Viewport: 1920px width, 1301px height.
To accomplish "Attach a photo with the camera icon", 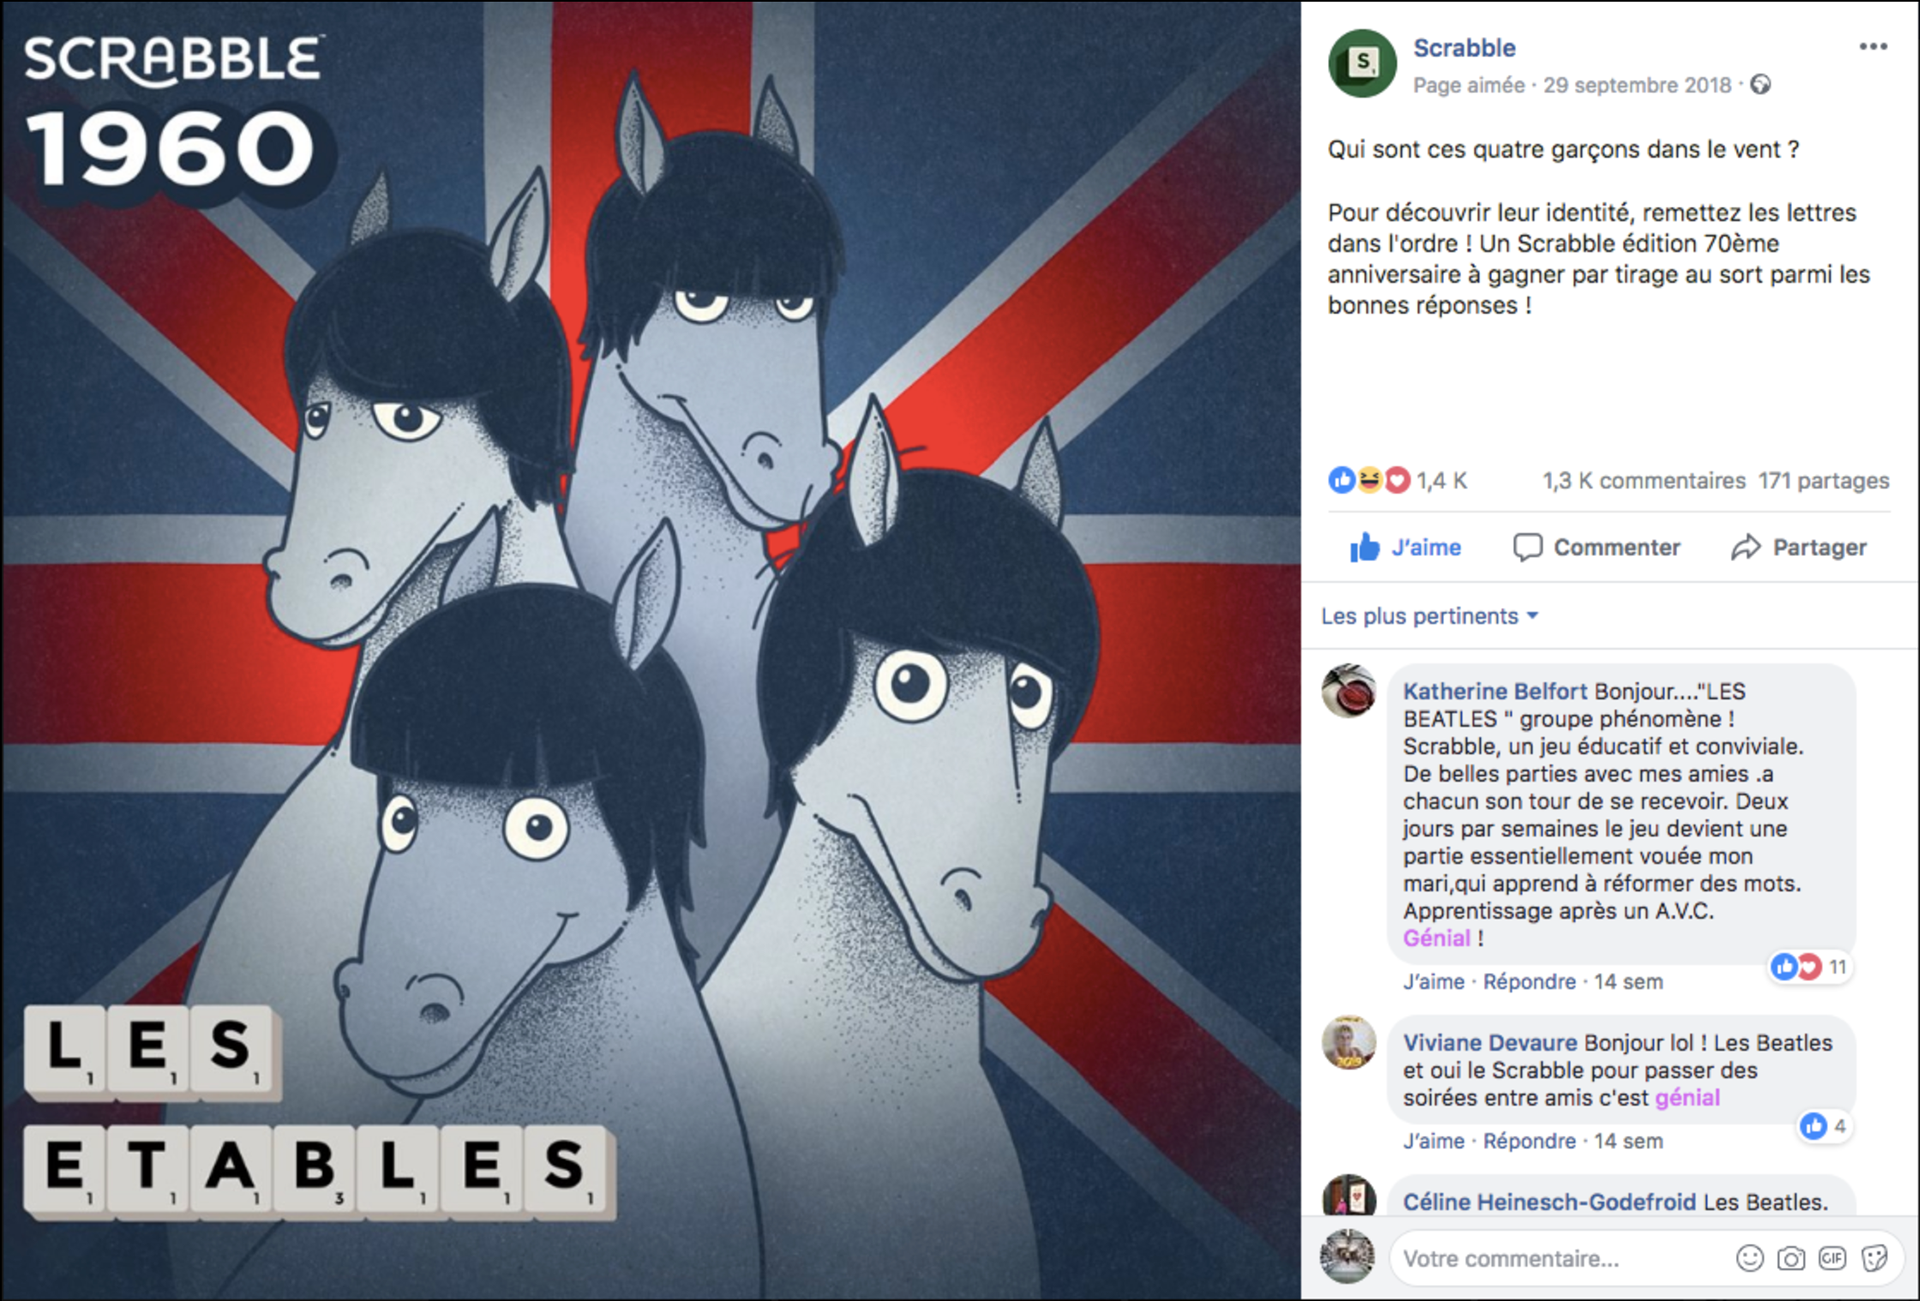I will [1791, 1258].
